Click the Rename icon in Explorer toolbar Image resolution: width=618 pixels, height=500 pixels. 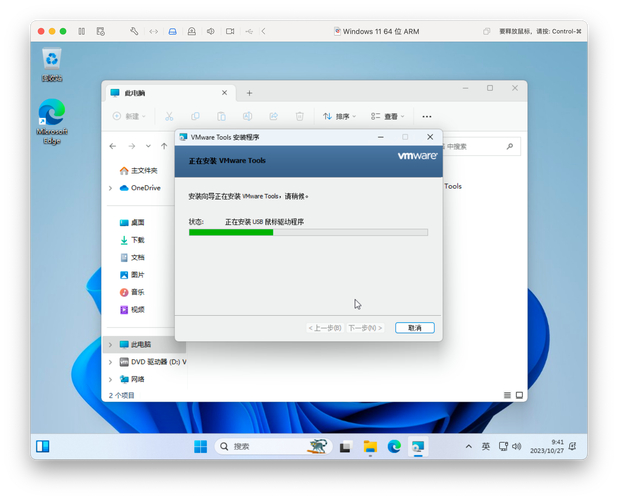tap(247, 116)
